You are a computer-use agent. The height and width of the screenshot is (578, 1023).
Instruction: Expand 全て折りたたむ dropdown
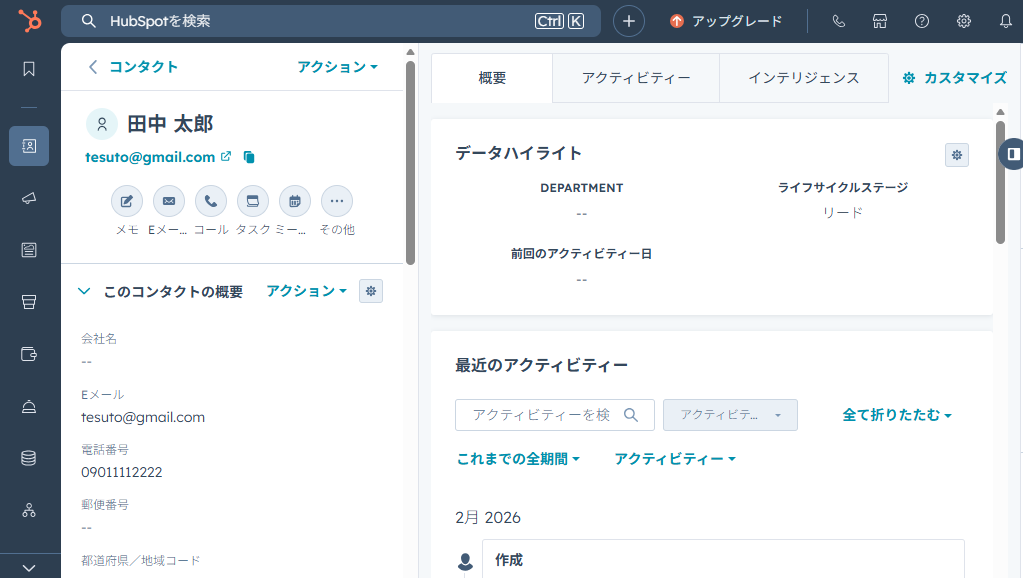(897, 415)
